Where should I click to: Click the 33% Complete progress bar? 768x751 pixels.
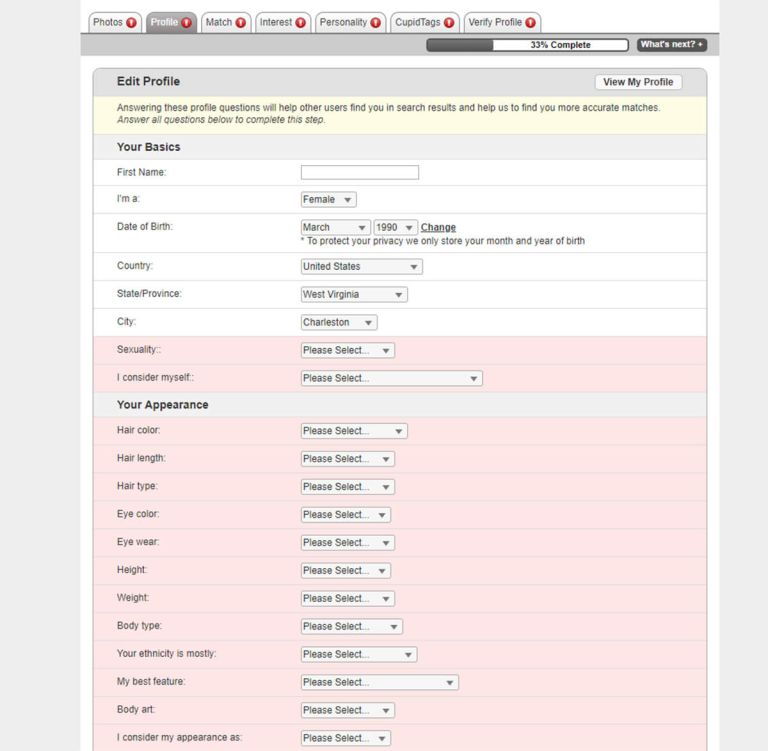[527, 45]
